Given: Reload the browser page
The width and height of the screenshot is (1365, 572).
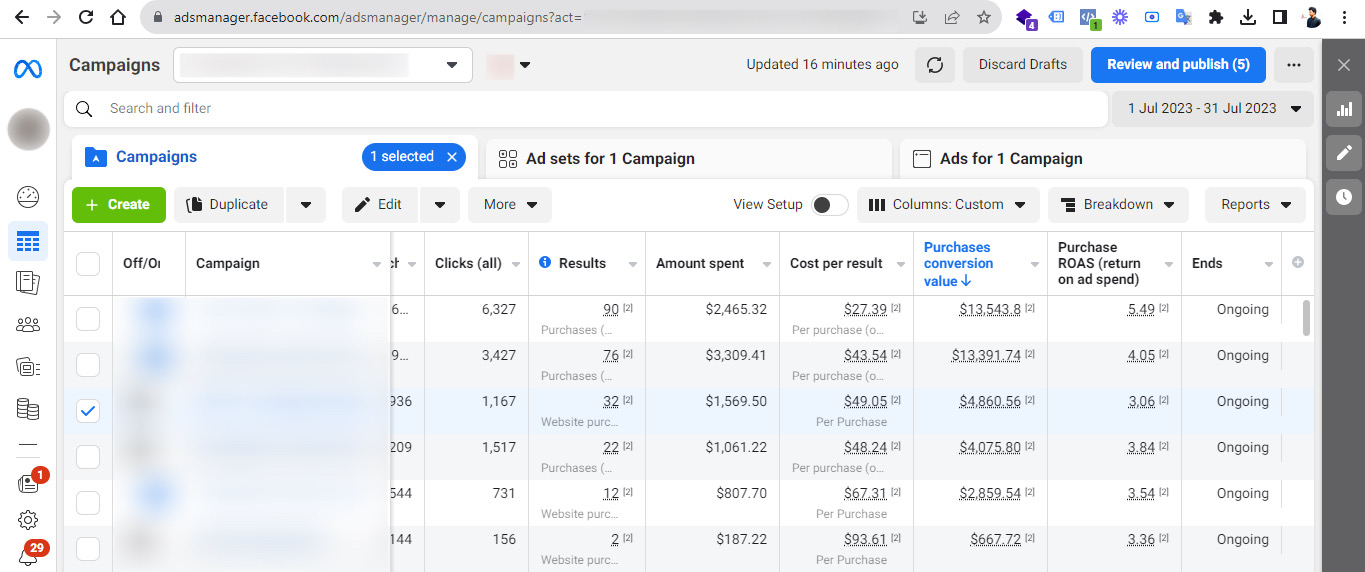Looking at the screenshot, I should click(x=86, y=17).
